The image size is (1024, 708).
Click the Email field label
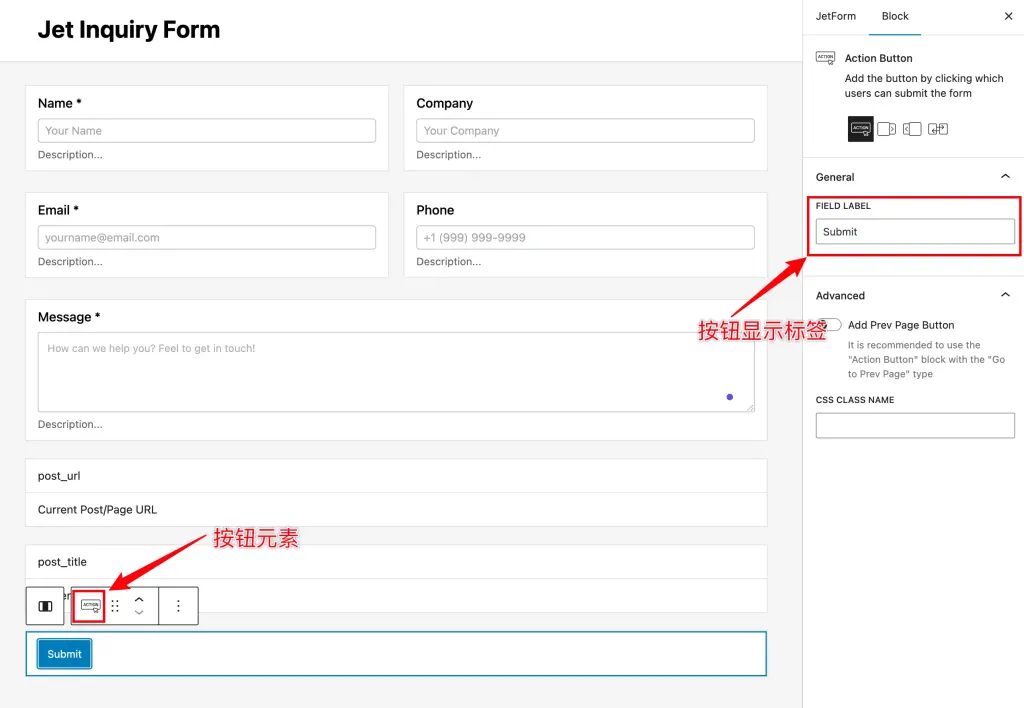tap(58, 210)
